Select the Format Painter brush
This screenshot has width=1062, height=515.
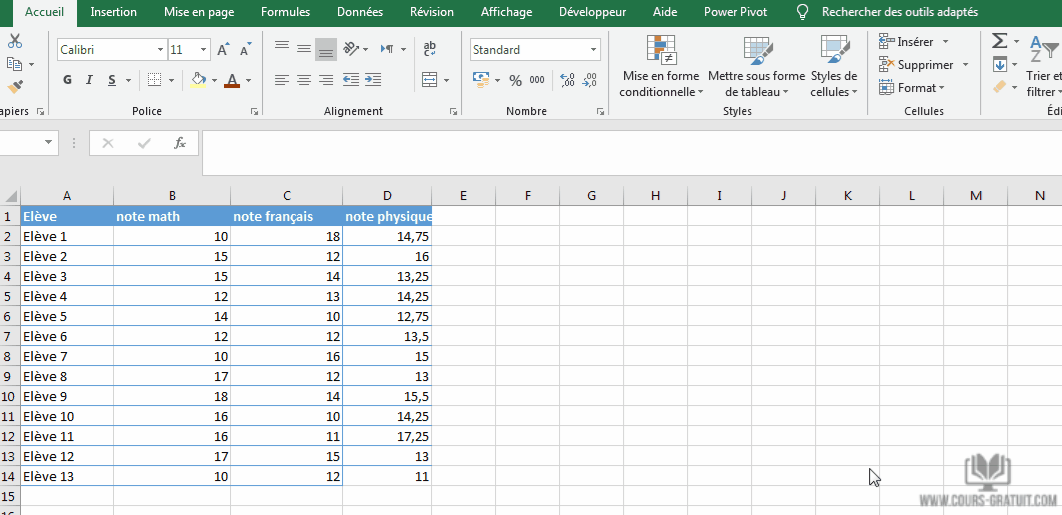tap(15, 87)
